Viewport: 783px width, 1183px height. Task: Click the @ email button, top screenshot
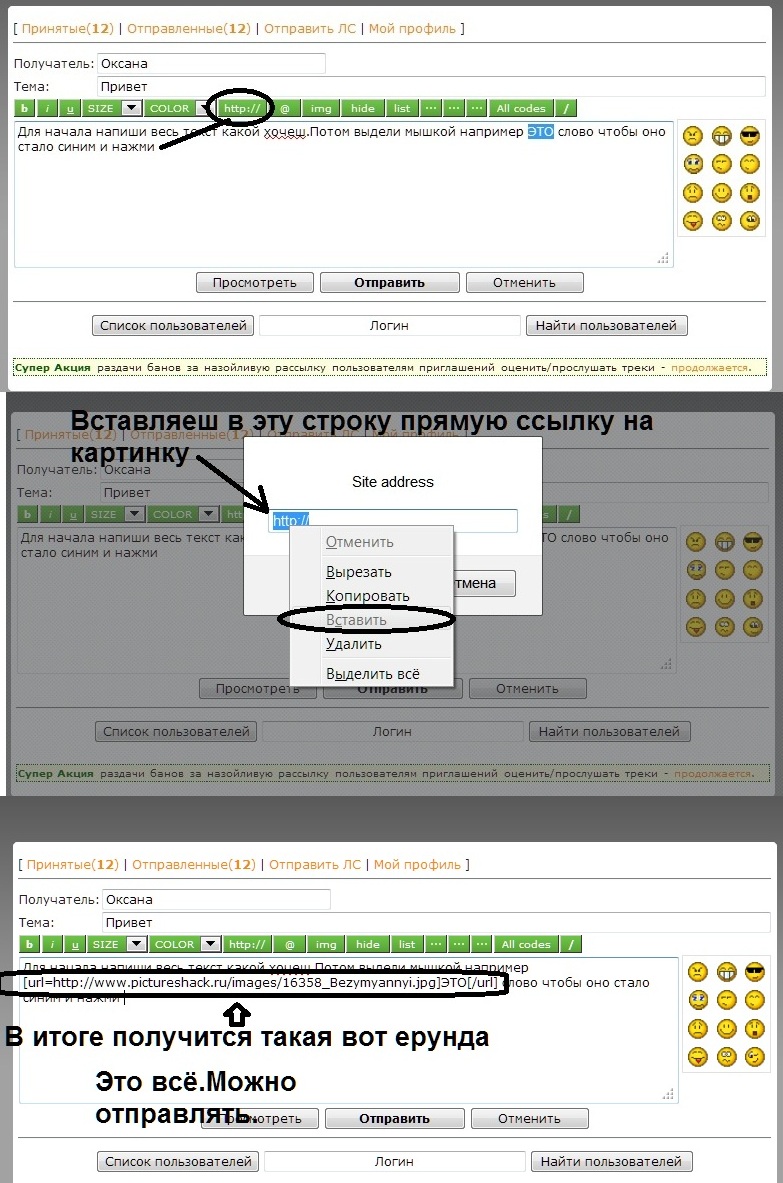[285, 109]
